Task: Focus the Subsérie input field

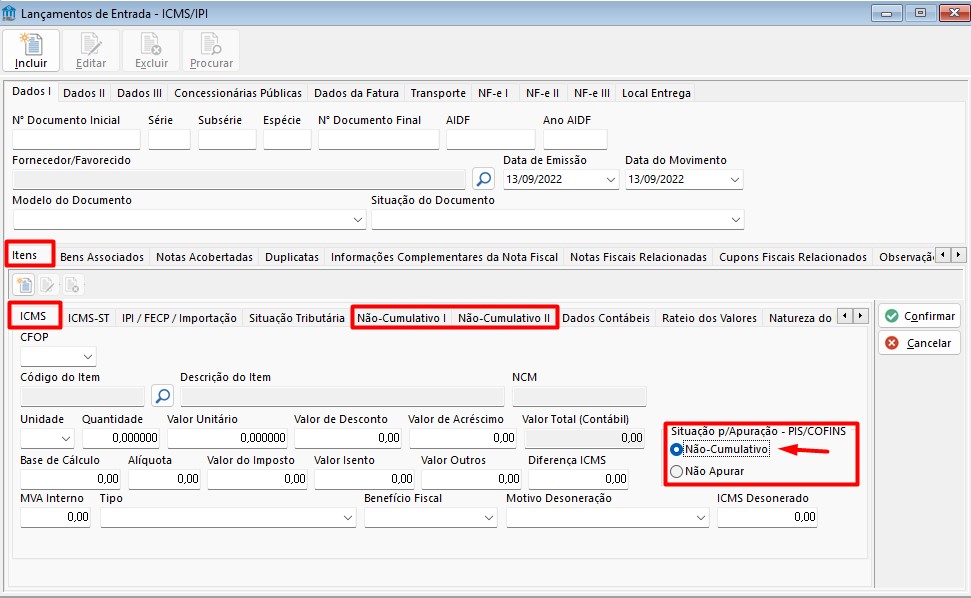Action: tap(227, 139)
